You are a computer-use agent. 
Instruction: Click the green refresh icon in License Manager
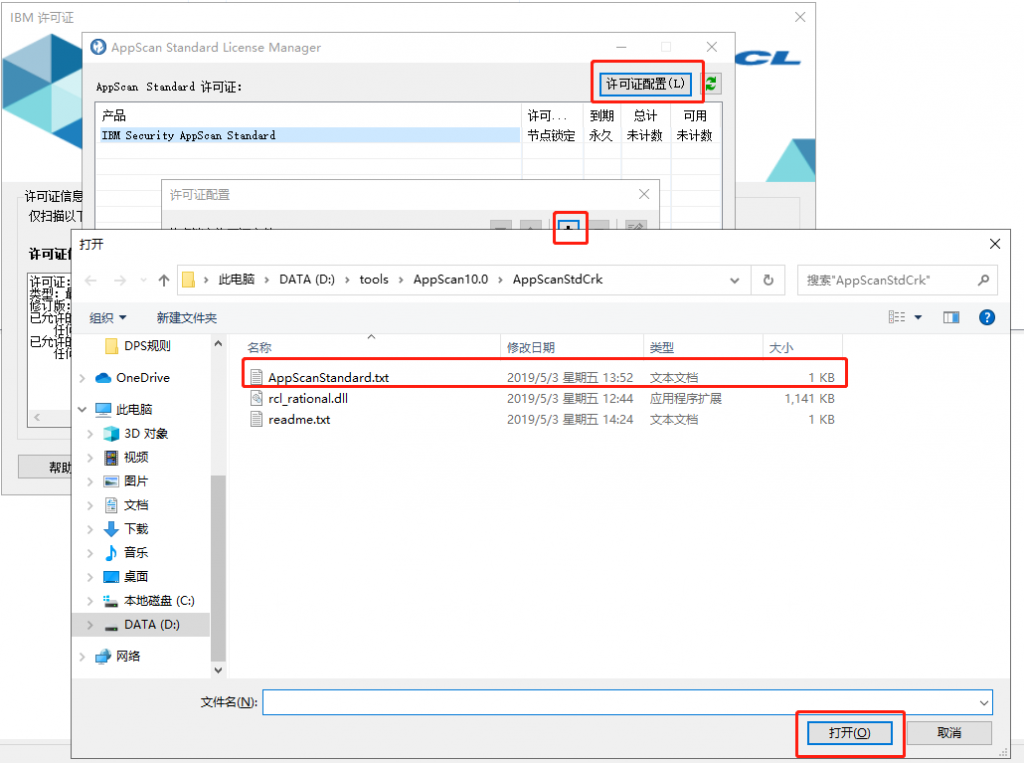(x=711, y=84)
